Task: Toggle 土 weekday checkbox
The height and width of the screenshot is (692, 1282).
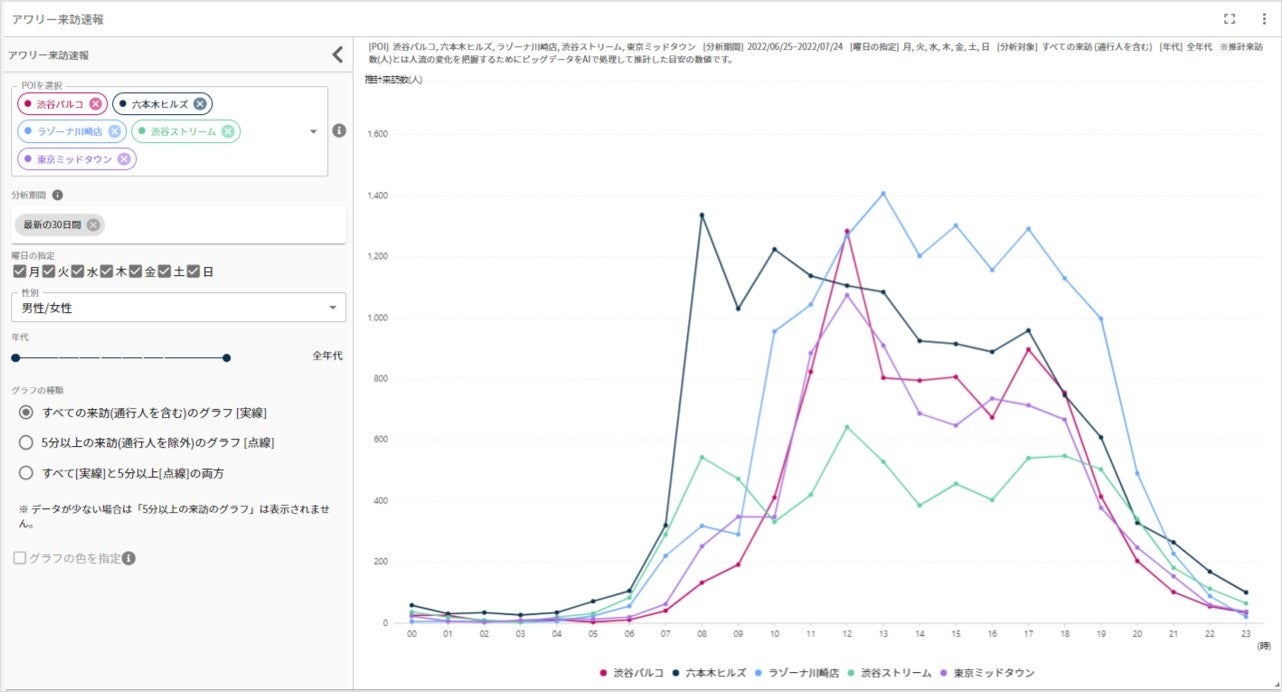Action: tap(165, 271)
